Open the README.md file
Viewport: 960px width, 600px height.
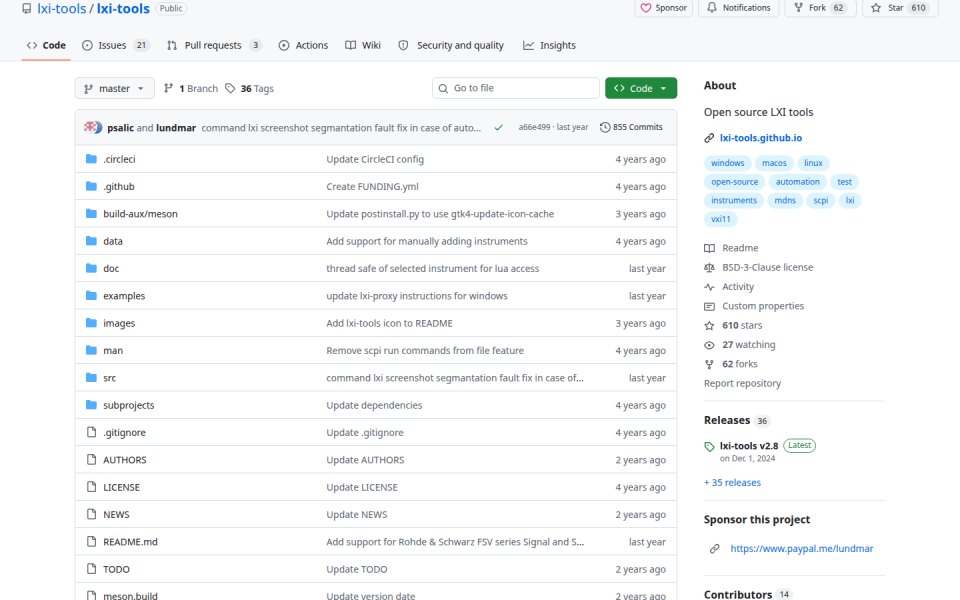click(x=130, y=542)
